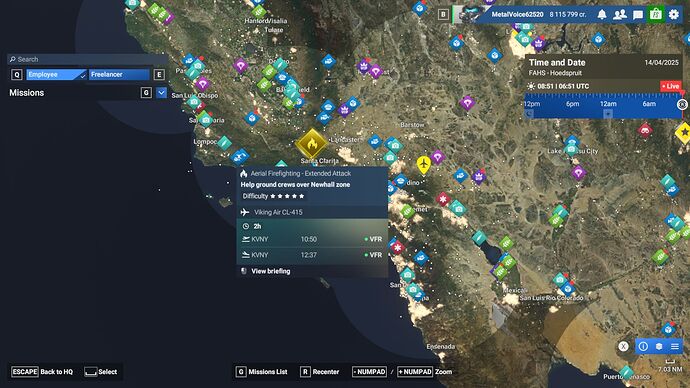Click the Select spacebar prompt
The image size is (690, 388).
click(x=101, y=372)
